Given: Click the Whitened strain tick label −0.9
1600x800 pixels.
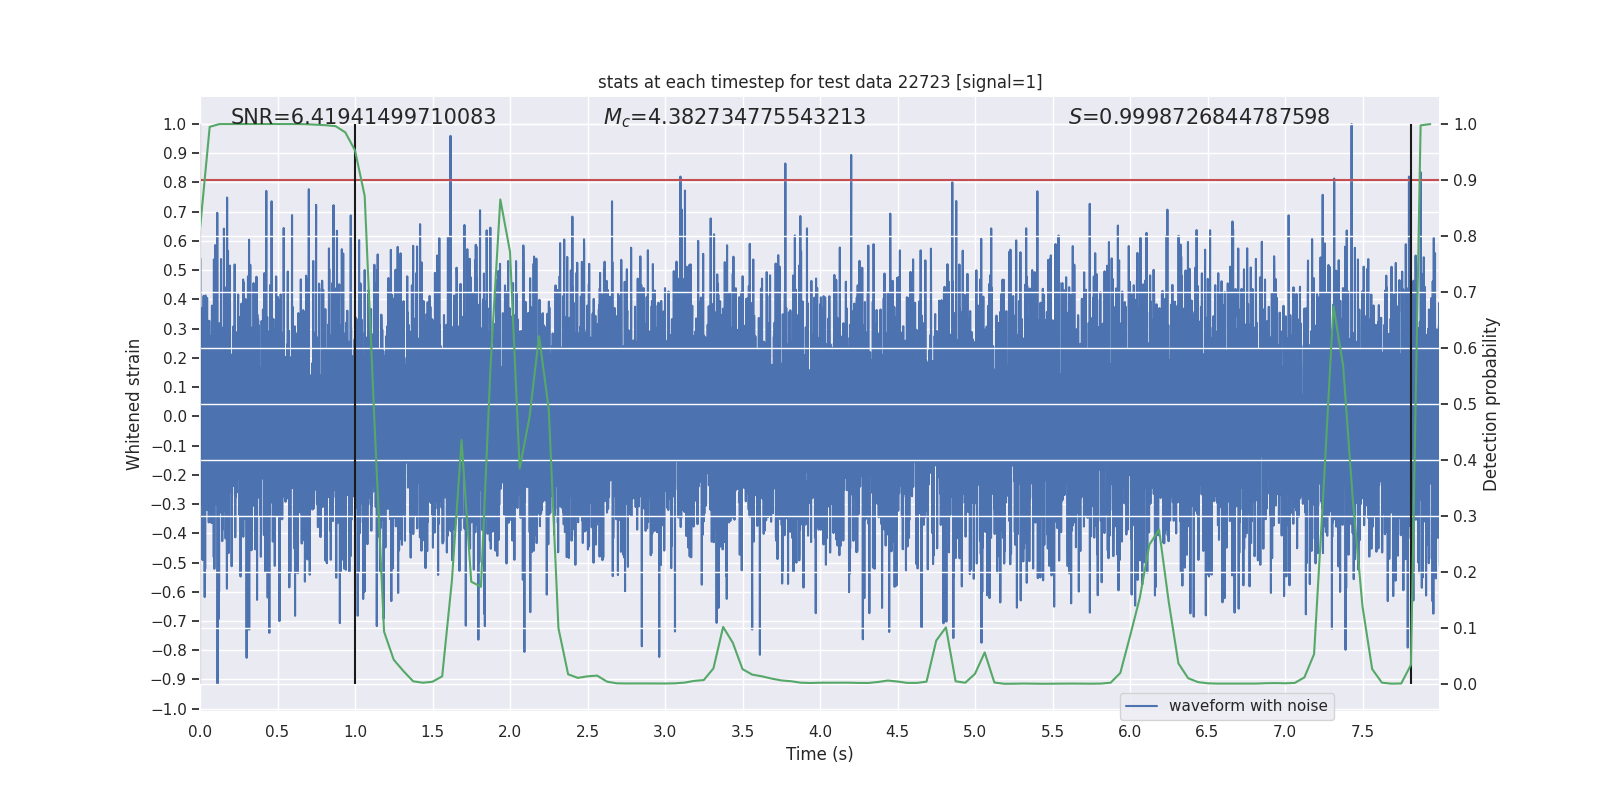Looking at the screenshot, I should (169, 680).
